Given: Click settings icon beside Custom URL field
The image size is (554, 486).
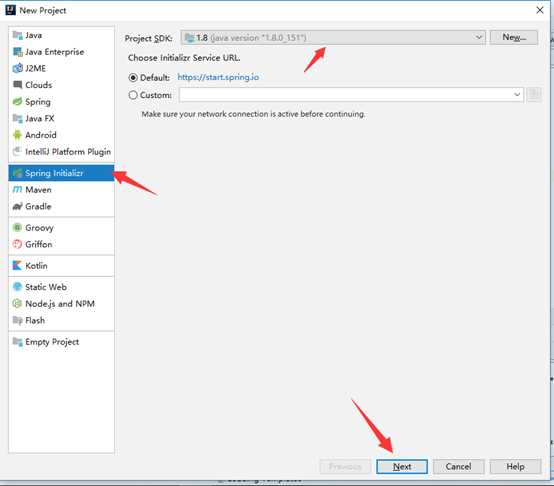Looking at the screenshot, I should coord(534,95).
